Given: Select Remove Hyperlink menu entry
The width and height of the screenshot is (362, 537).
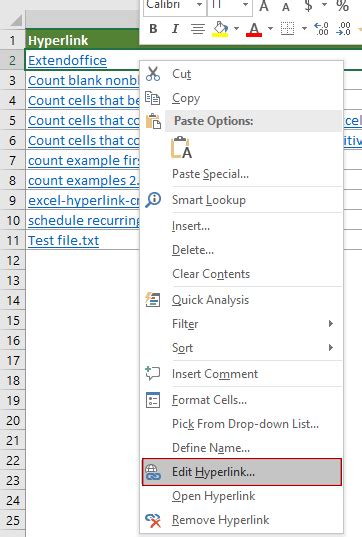Looking at the screenshot, I should (x=242, y=520).
